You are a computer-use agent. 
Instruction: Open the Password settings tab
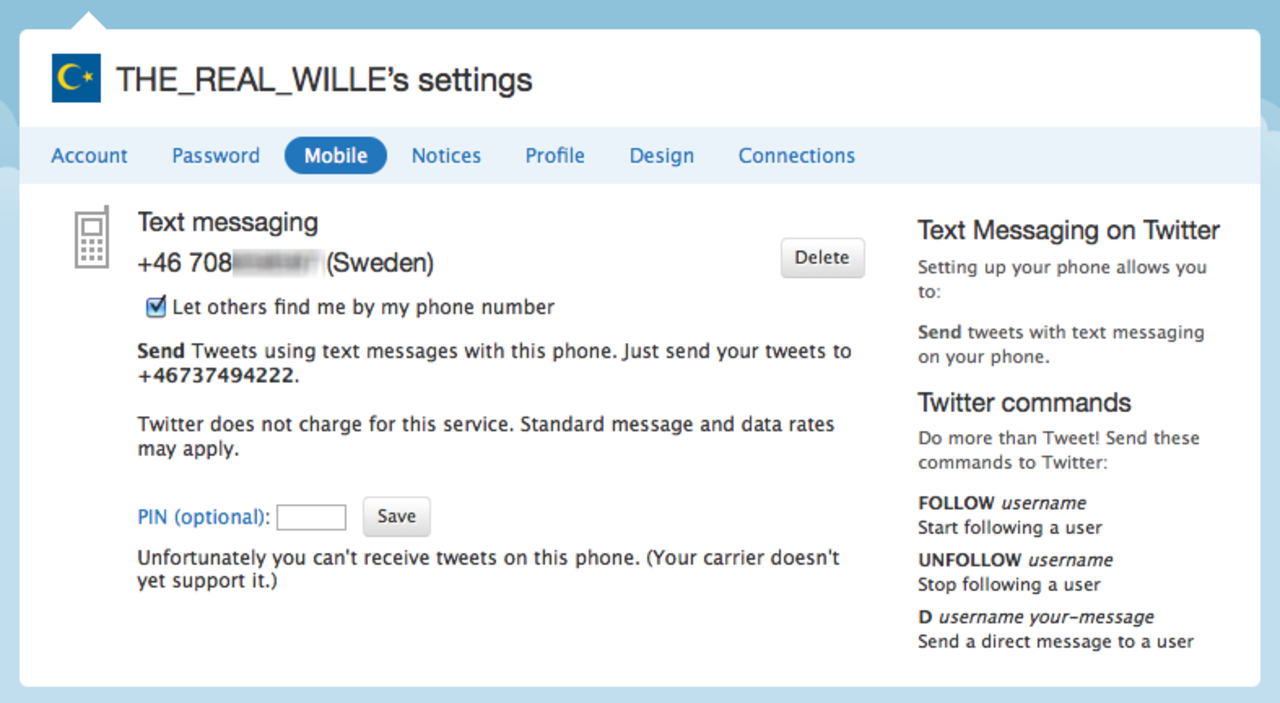point(215,155)
